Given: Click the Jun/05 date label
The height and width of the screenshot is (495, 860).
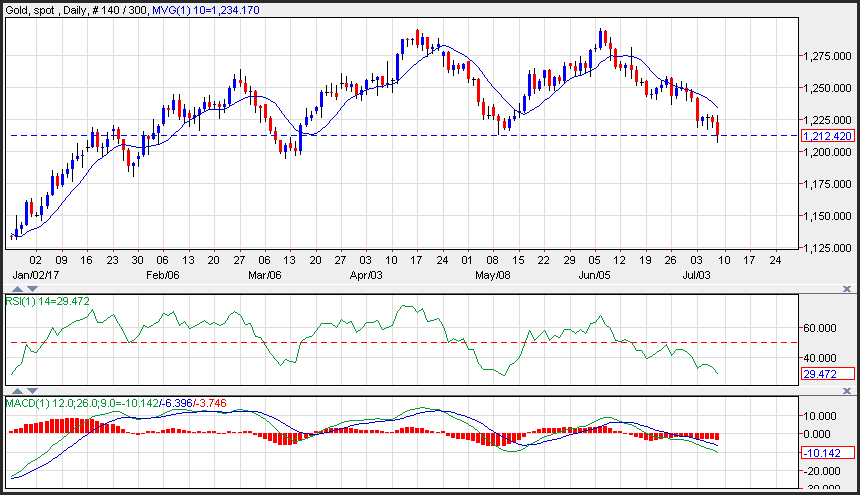Looking at the screenshot, I should tap(596, 274).
